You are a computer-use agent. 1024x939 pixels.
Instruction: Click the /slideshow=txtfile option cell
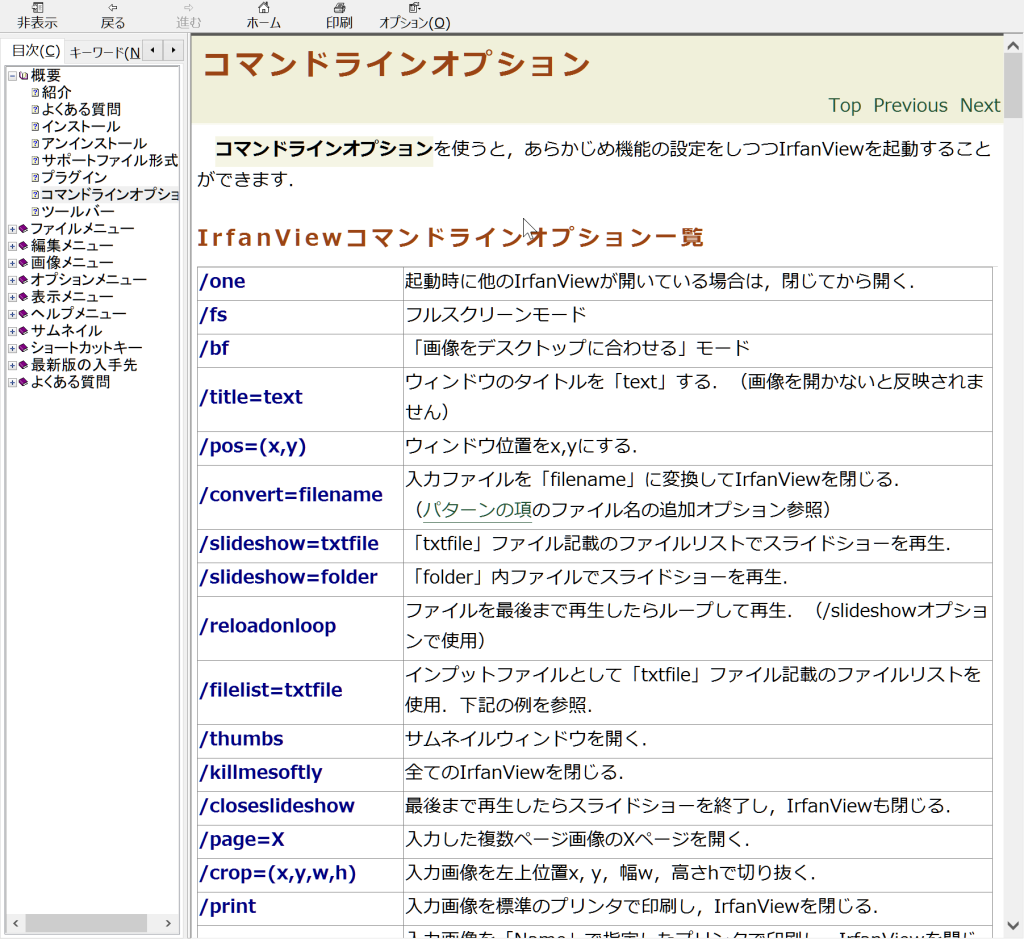click(300, 546)
